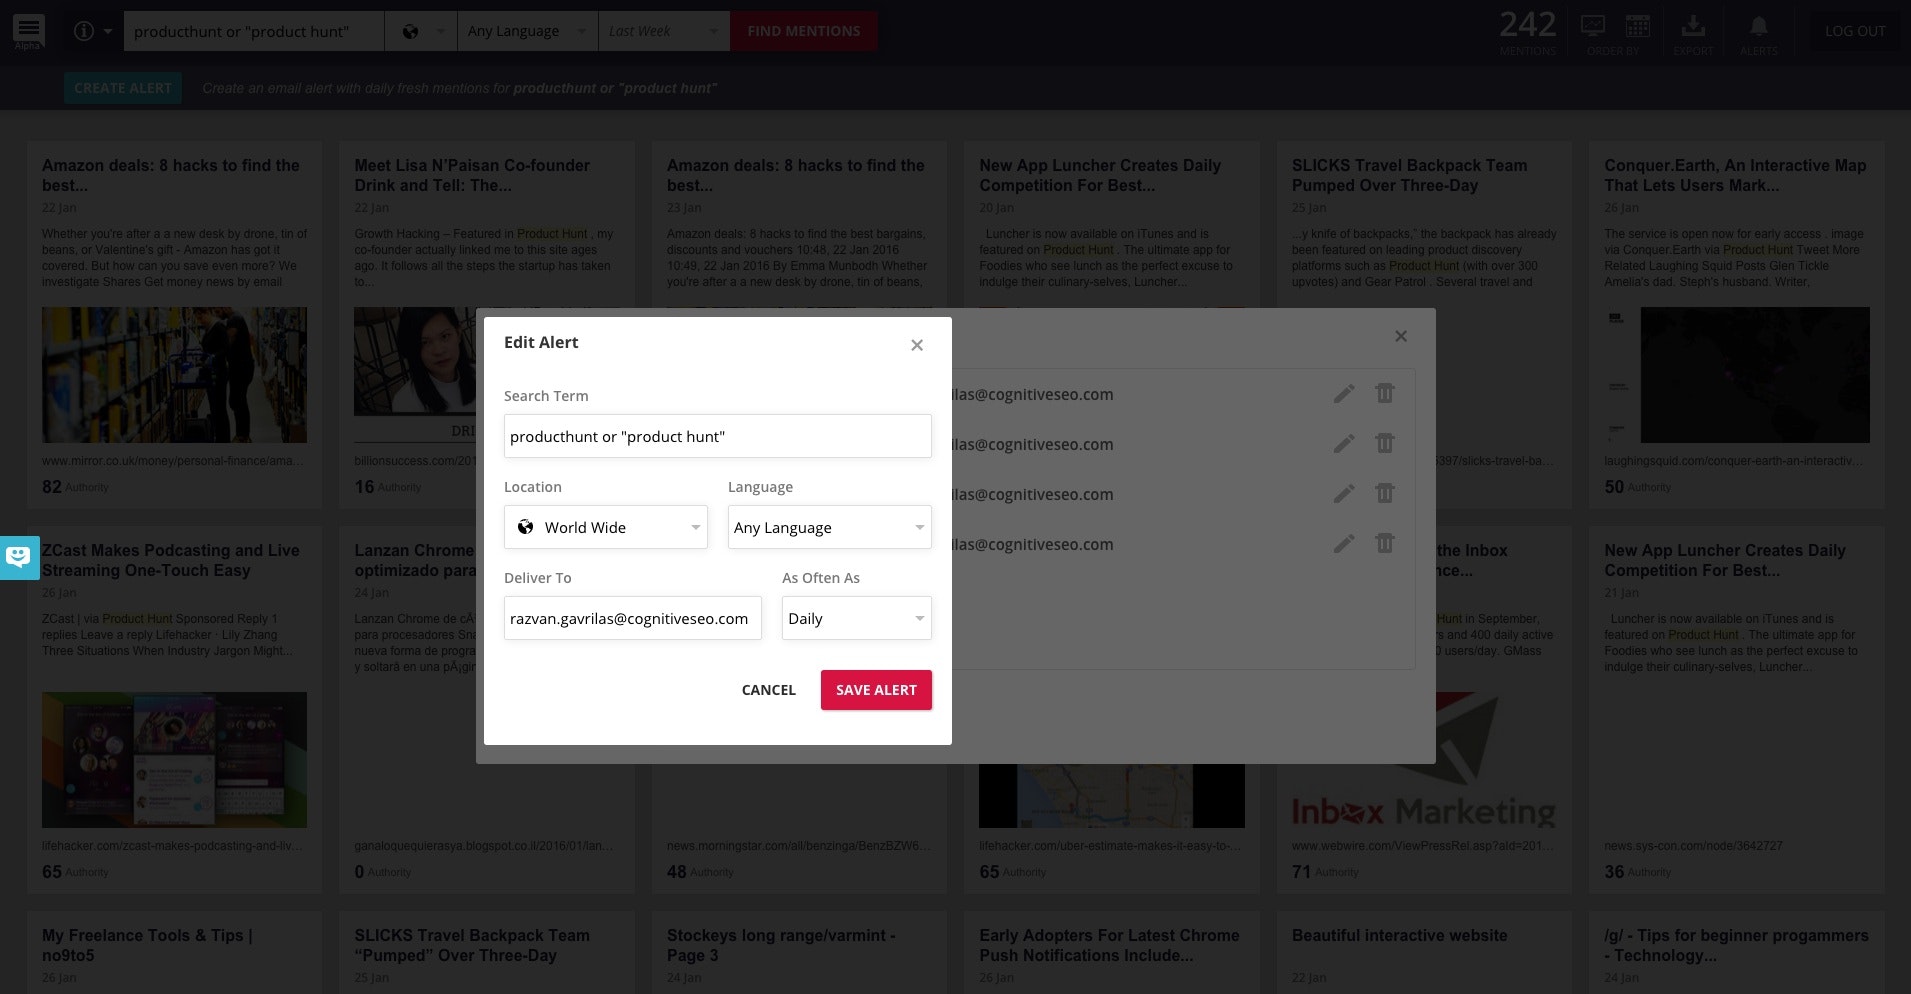Open the Any Language dropdown in Edit Alert
Viewport: 1911px width, 994px height.
click(x=829, y=527)
